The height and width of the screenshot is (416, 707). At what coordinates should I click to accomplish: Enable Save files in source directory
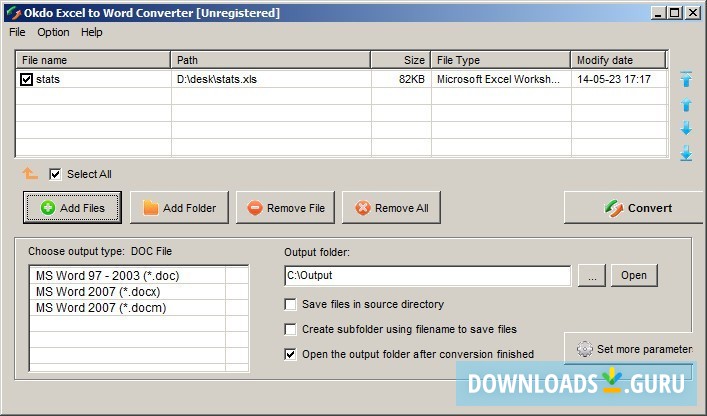coord(290,304)
